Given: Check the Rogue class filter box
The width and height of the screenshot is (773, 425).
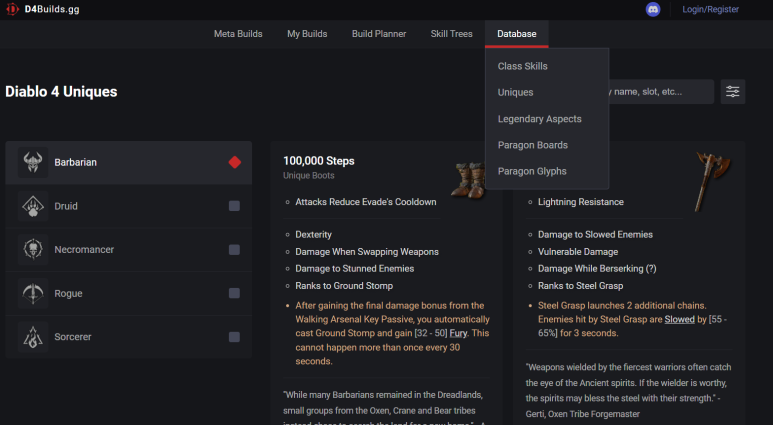Looking at the screenshot, I should point(235,293).
